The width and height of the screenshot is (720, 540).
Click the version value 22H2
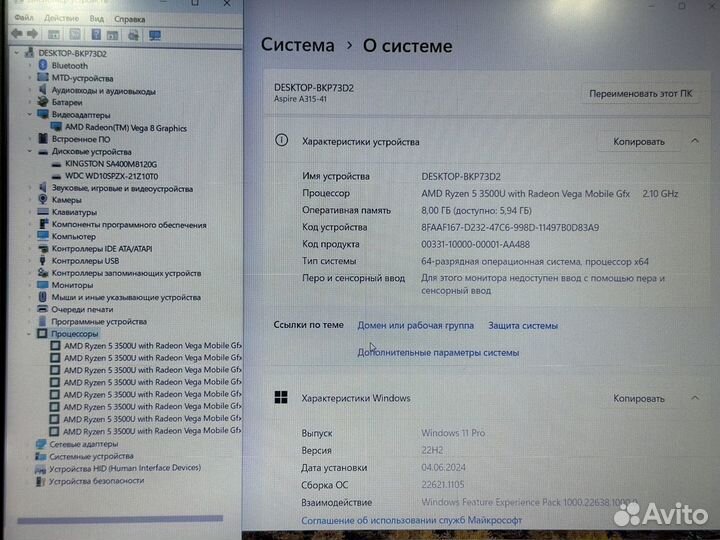click(432, 450)
